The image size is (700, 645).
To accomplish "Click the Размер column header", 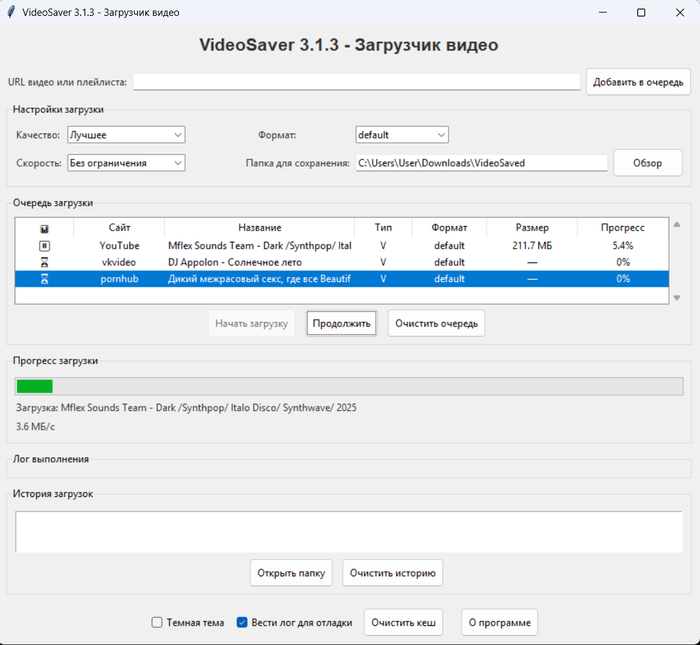I will coord(531,228).
